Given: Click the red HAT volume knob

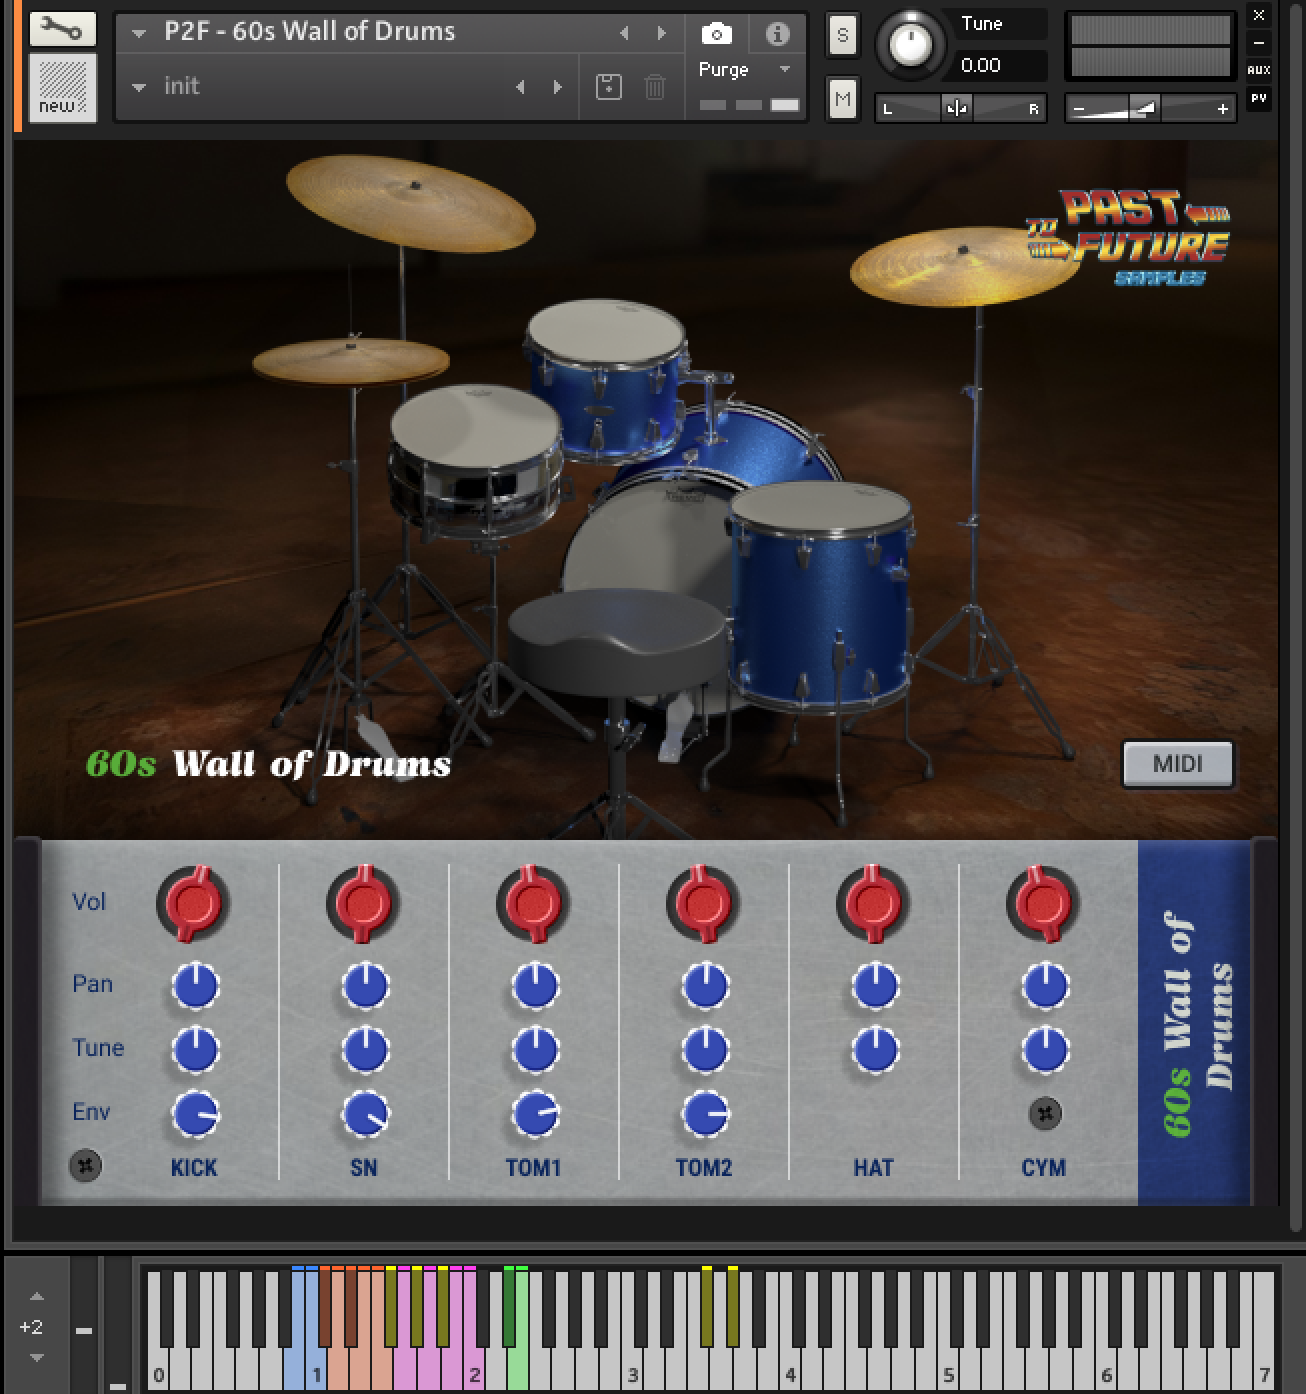Looking at the screenshot, I should click(x=874, y=903).
